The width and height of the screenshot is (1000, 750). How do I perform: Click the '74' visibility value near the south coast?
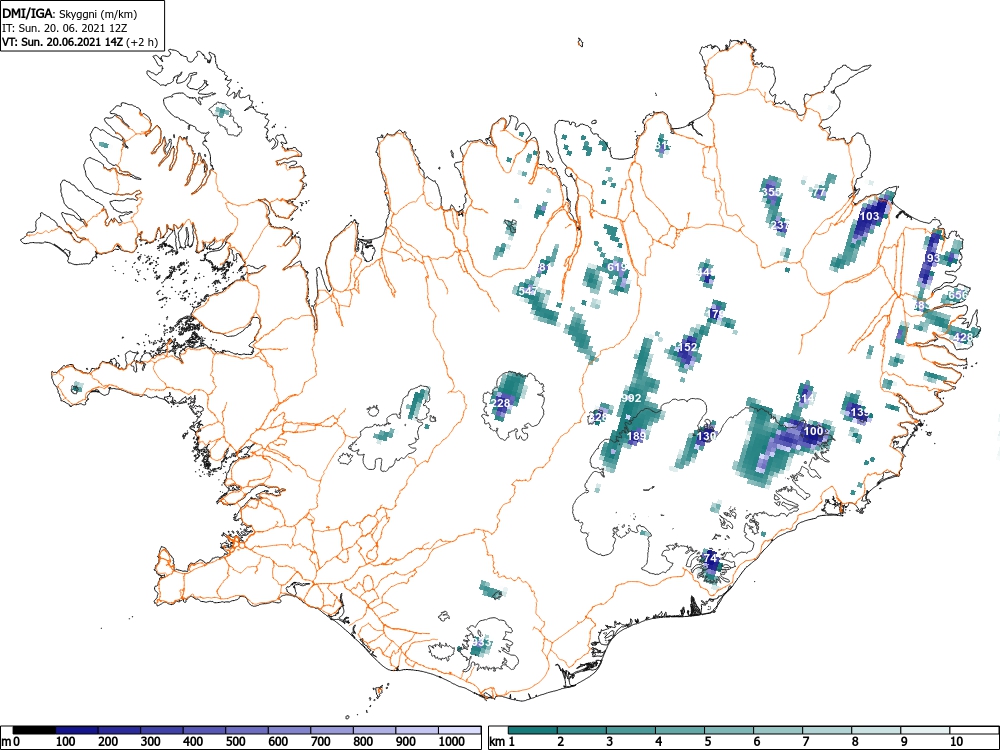[711, 558]
